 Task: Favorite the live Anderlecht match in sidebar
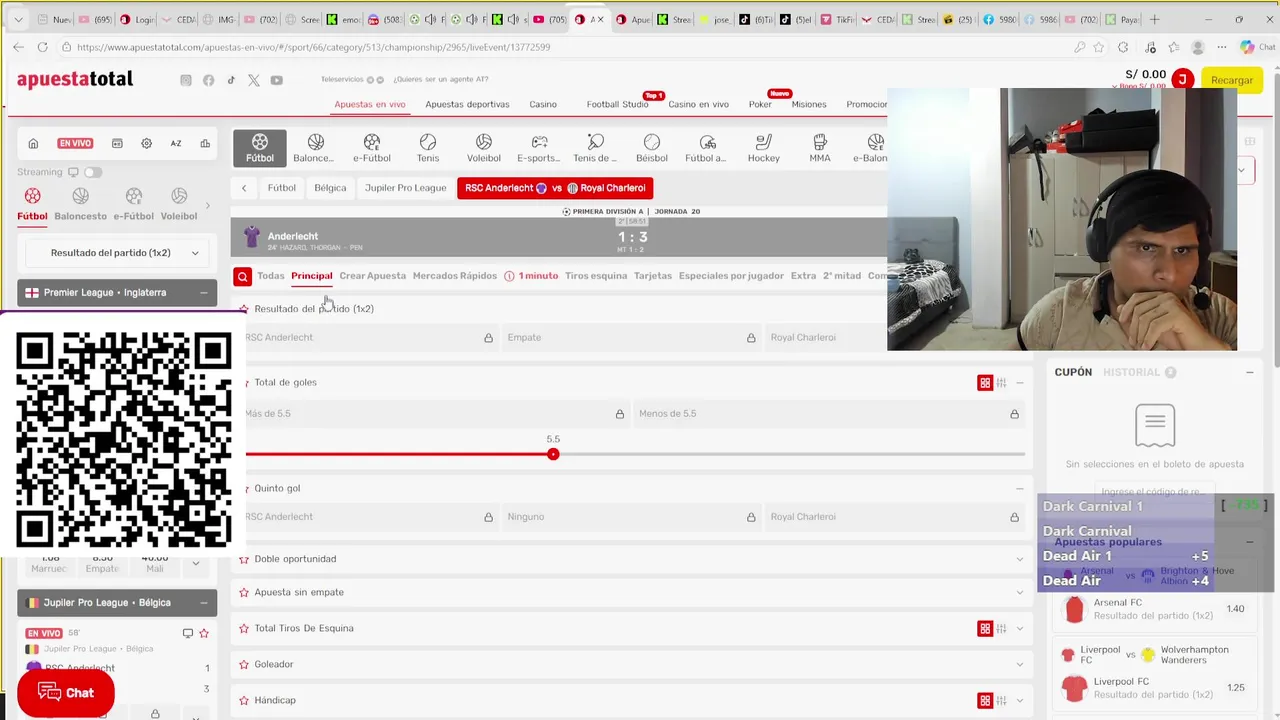(204, 633)
